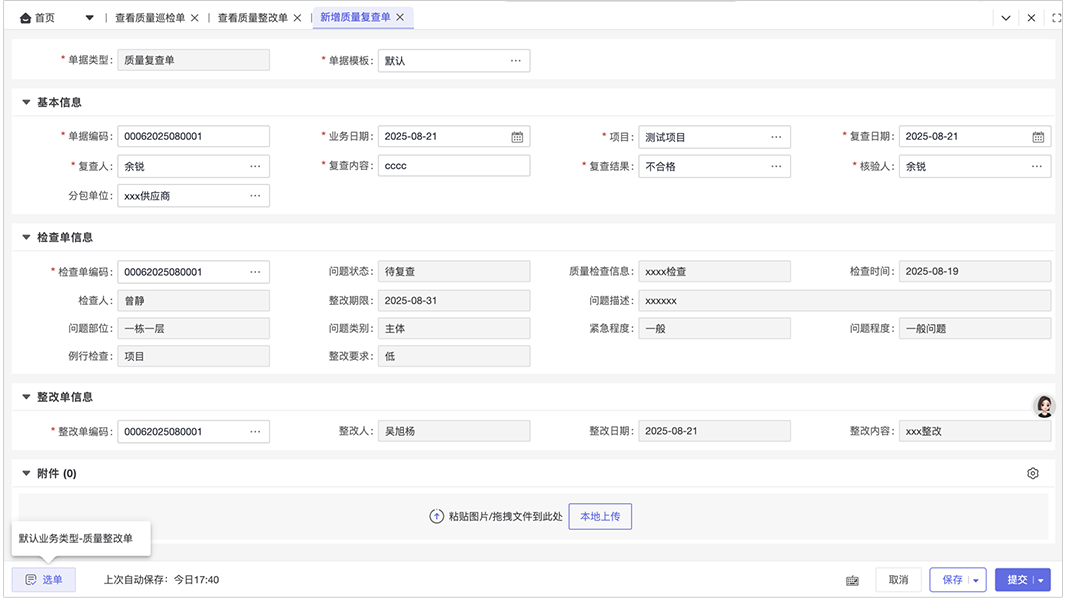The height and width of the screenshot is (599, 1066).
Task: Go to the 首页 tab
Action: point(38,18)
